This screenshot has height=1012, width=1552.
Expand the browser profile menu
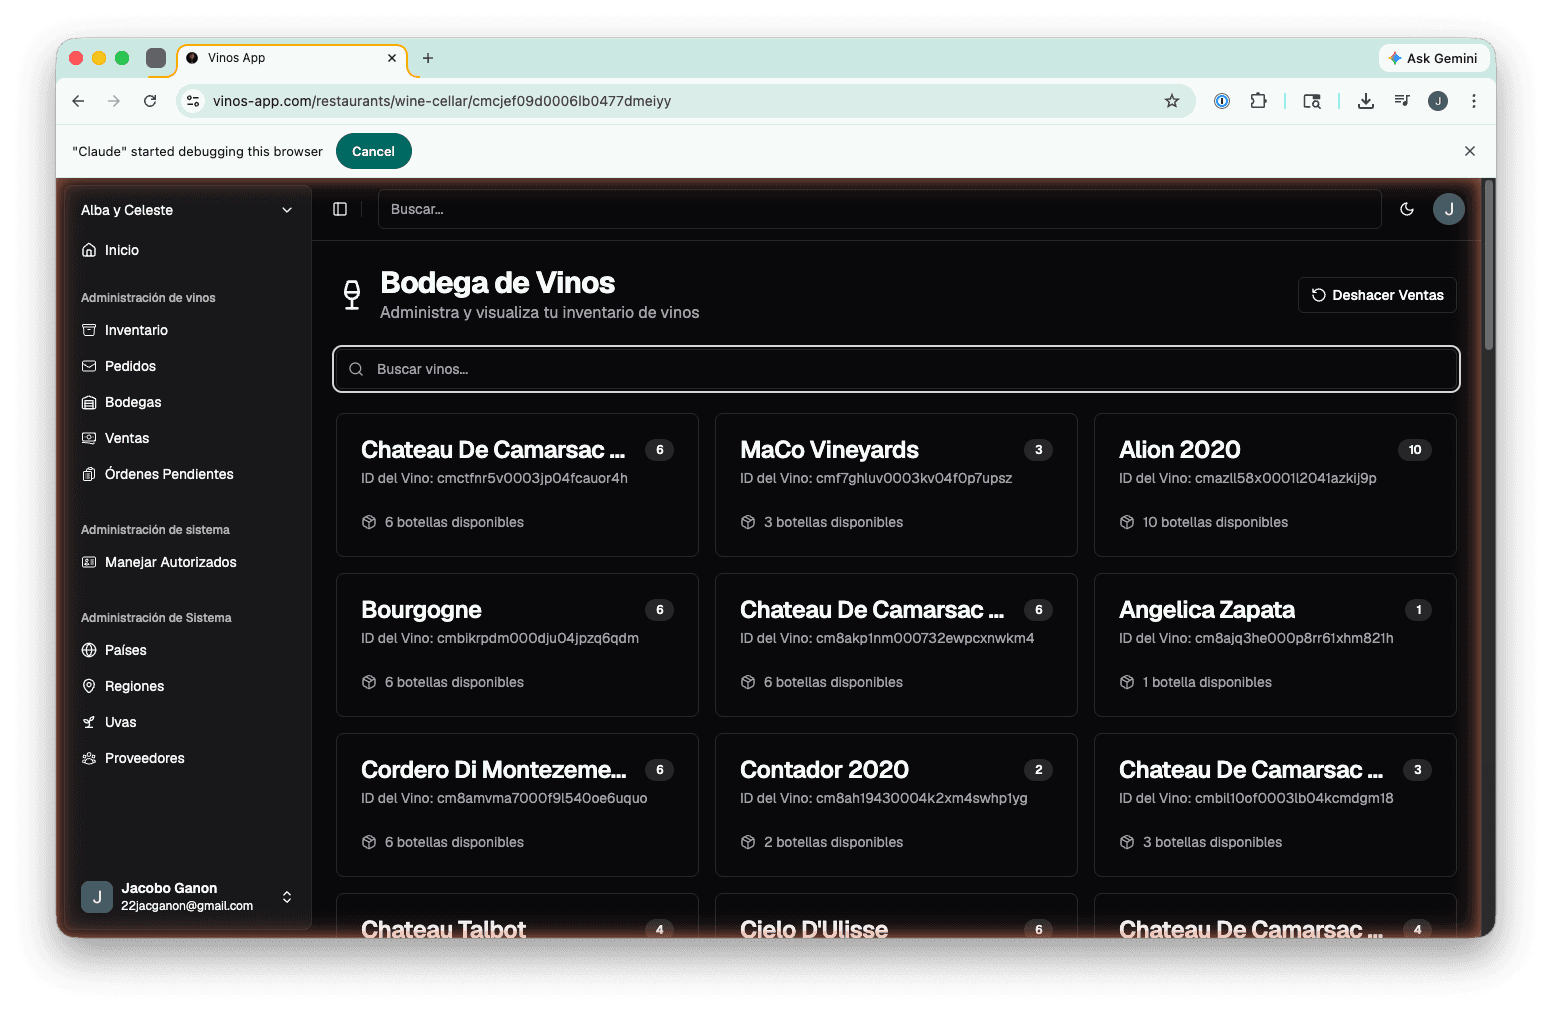(1438, 101)
